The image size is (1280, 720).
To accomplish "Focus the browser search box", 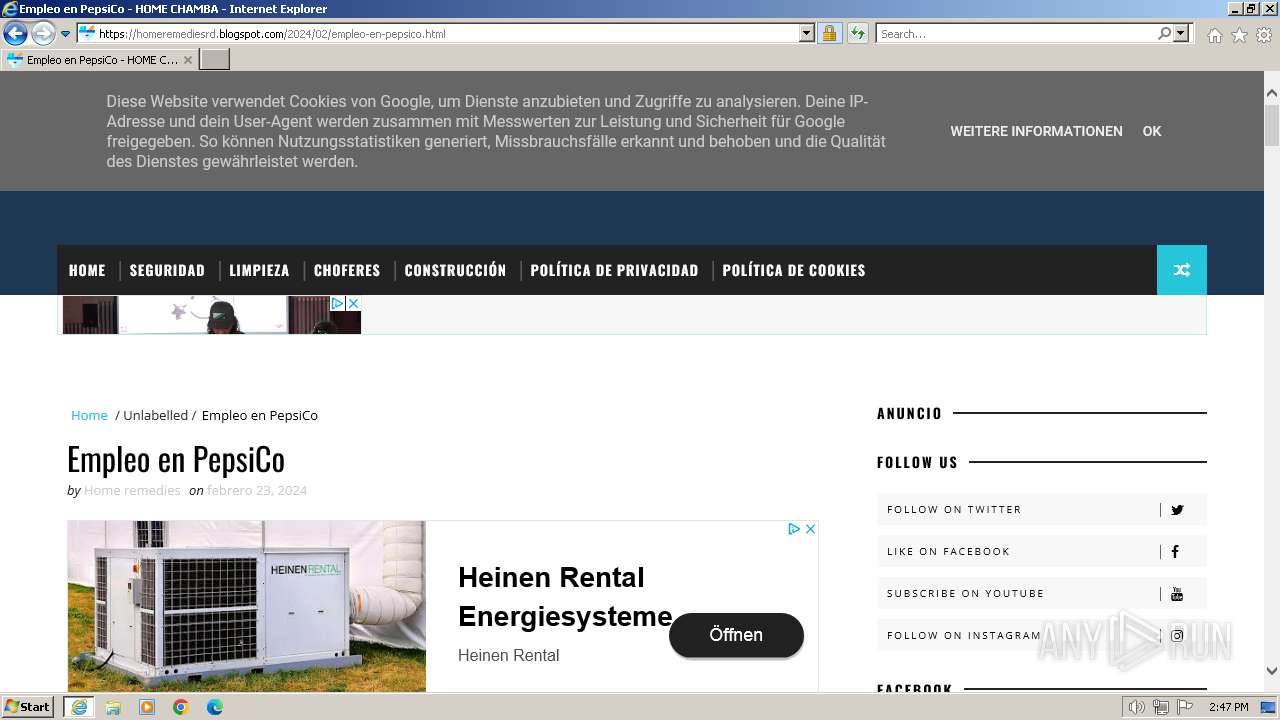I will click(1017, 33).
